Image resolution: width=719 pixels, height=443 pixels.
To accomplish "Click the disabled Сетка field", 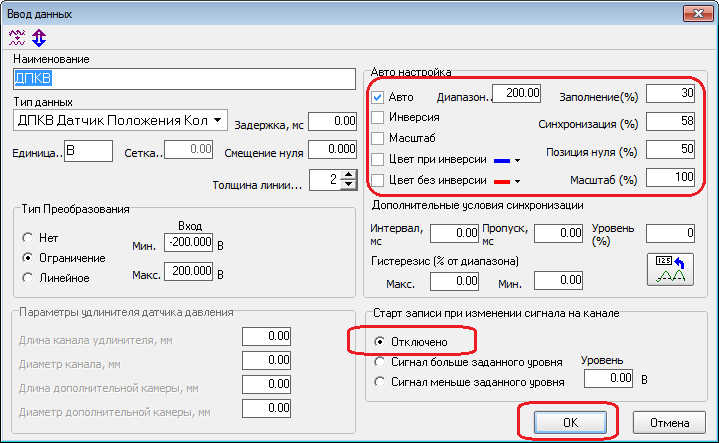I will click(x=188, y=150).
